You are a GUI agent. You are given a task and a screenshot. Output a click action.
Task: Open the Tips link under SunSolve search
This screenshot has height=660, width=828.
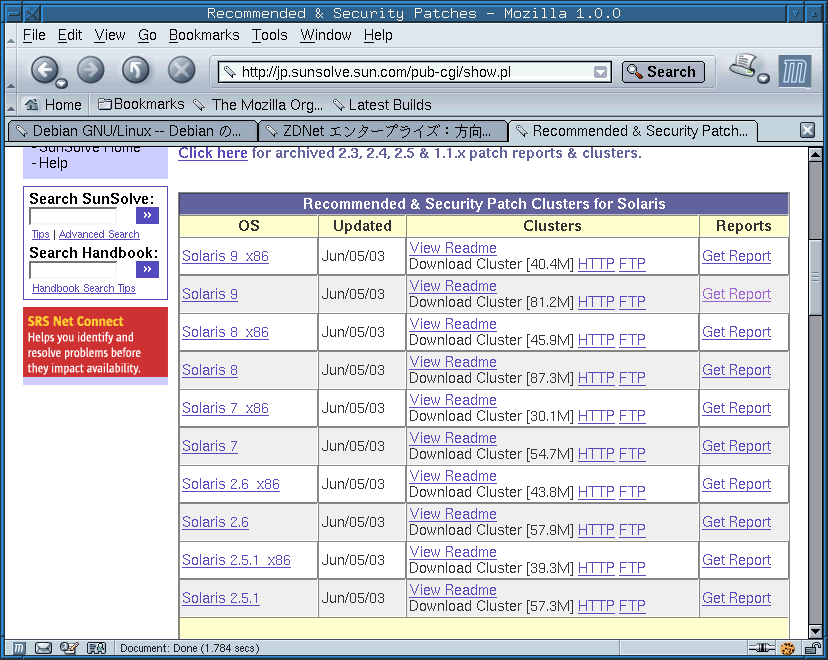[x=41, y=234]
